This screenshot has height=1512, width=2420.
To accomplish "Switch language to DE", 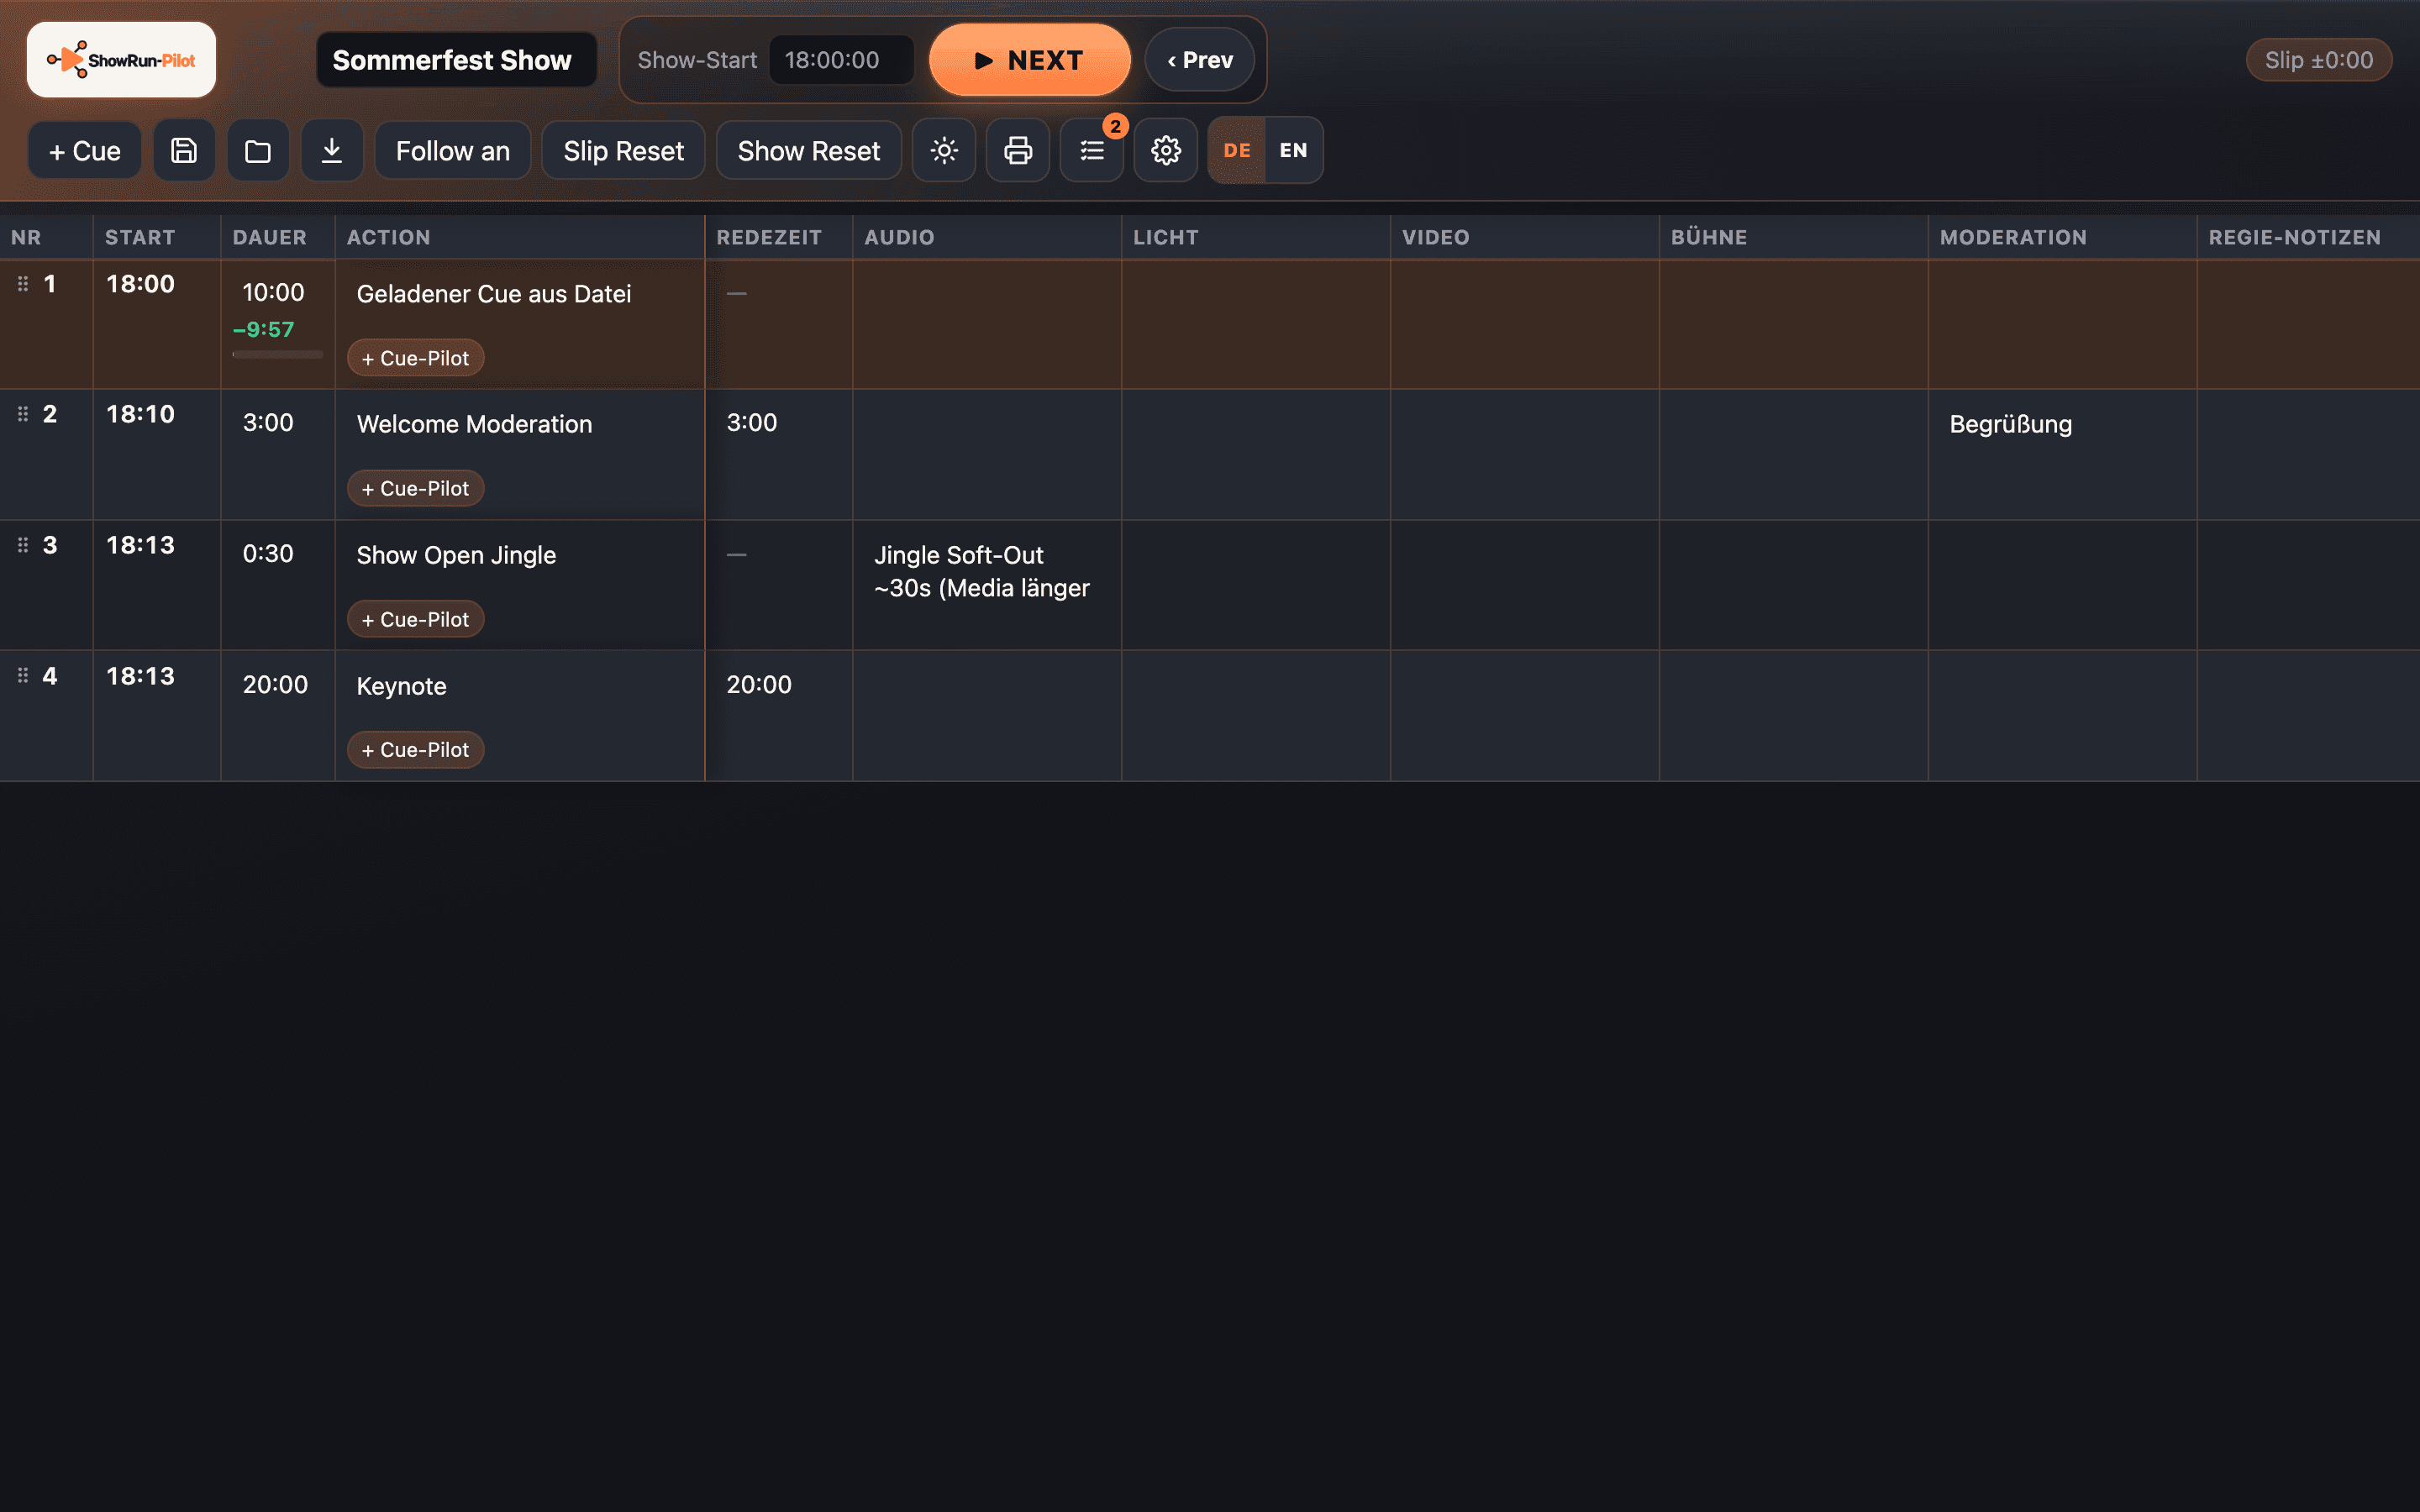I will click(x=1237, y=150).
